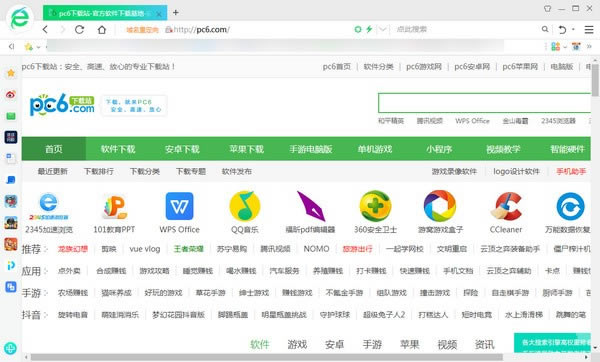Expand the address bar dropdown chevron
This screenshot has width=600, height=362.
click(383, 29)
